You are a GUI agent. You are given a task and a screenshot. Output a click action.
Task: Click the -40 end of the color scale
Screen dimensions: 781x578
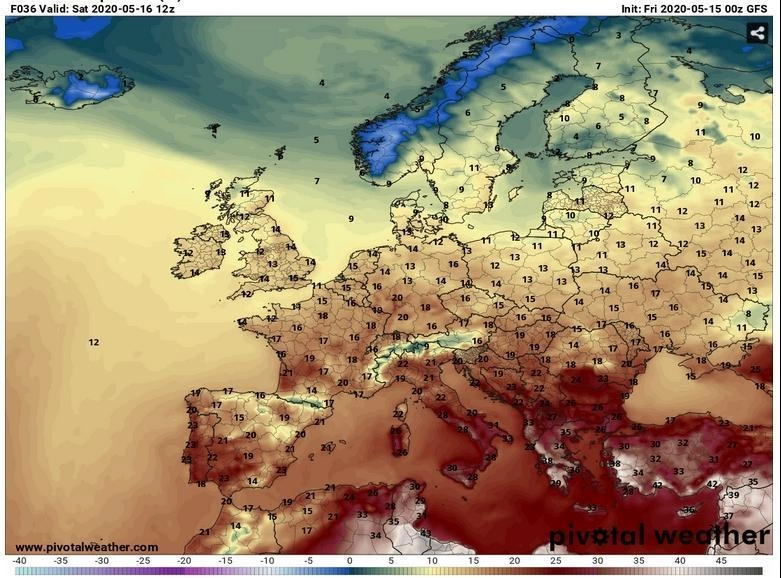coord(19,561)
